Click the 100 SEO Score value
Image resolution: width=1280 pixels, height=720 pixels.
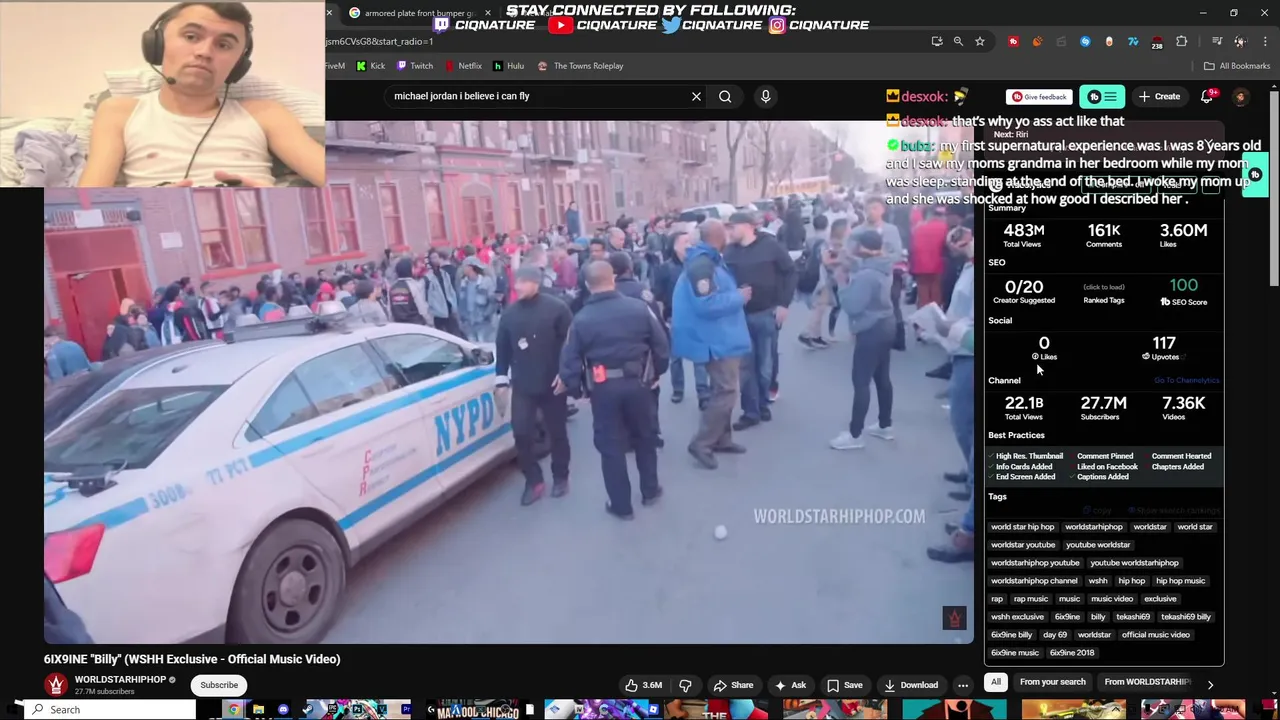click(1183, 286)
